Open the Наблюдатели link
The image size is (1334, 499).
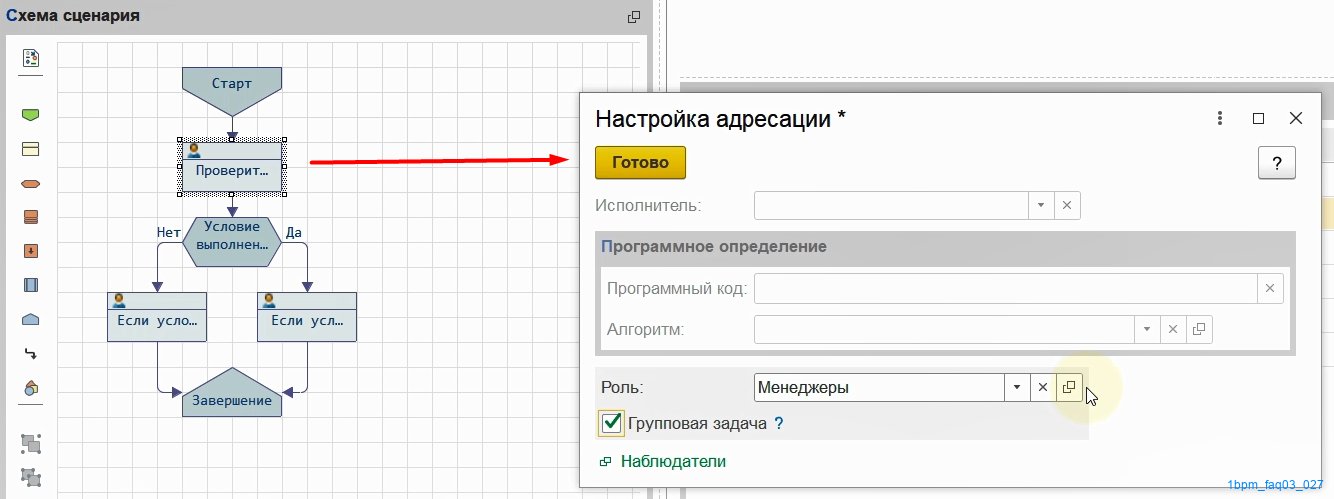(x=673, y=462)
